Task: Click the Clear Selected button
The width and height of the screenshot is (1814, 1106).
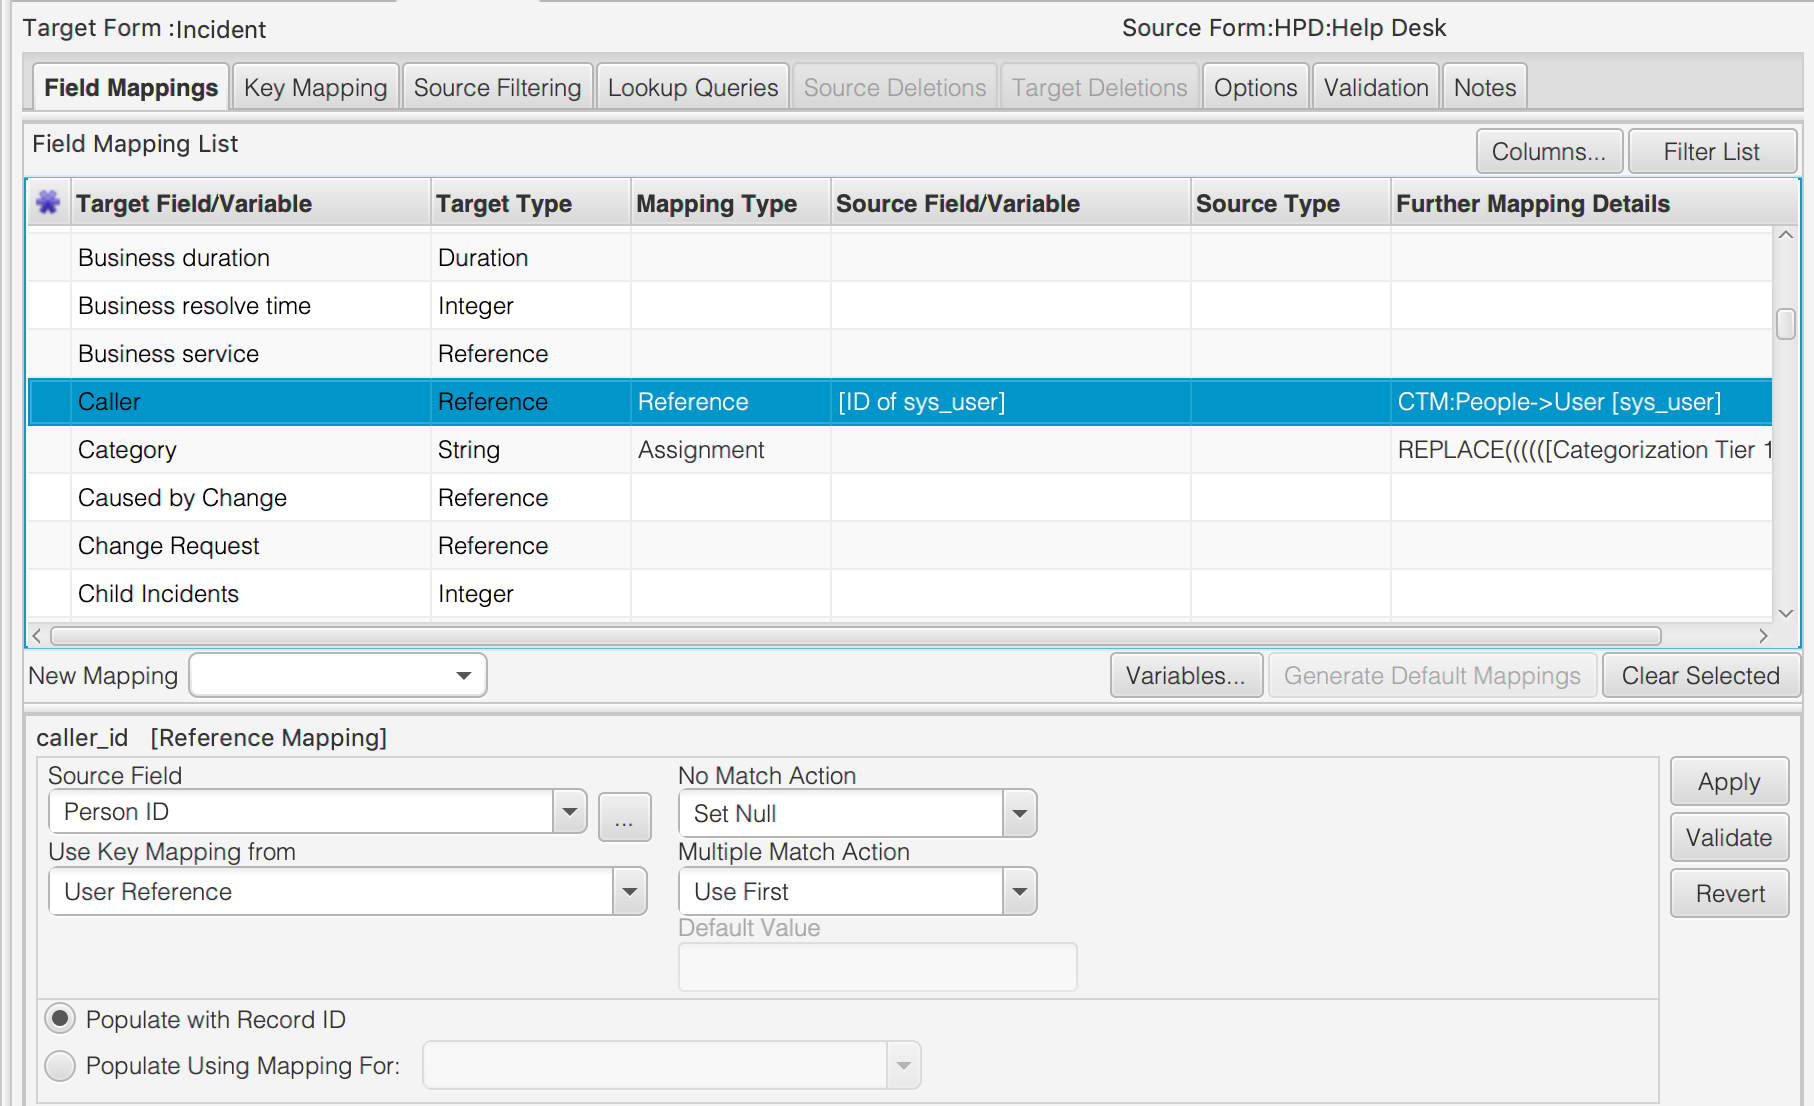Action: (x=1701, y=675)
